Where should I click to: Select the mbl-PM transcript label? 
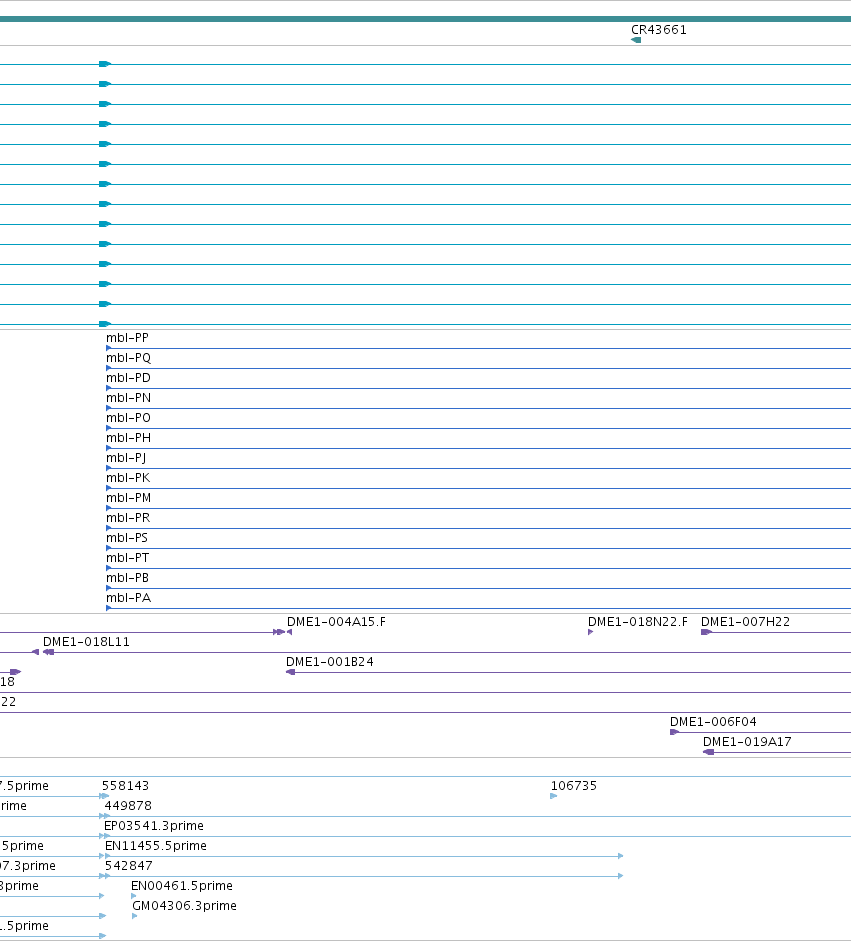[x=128, y=498]
